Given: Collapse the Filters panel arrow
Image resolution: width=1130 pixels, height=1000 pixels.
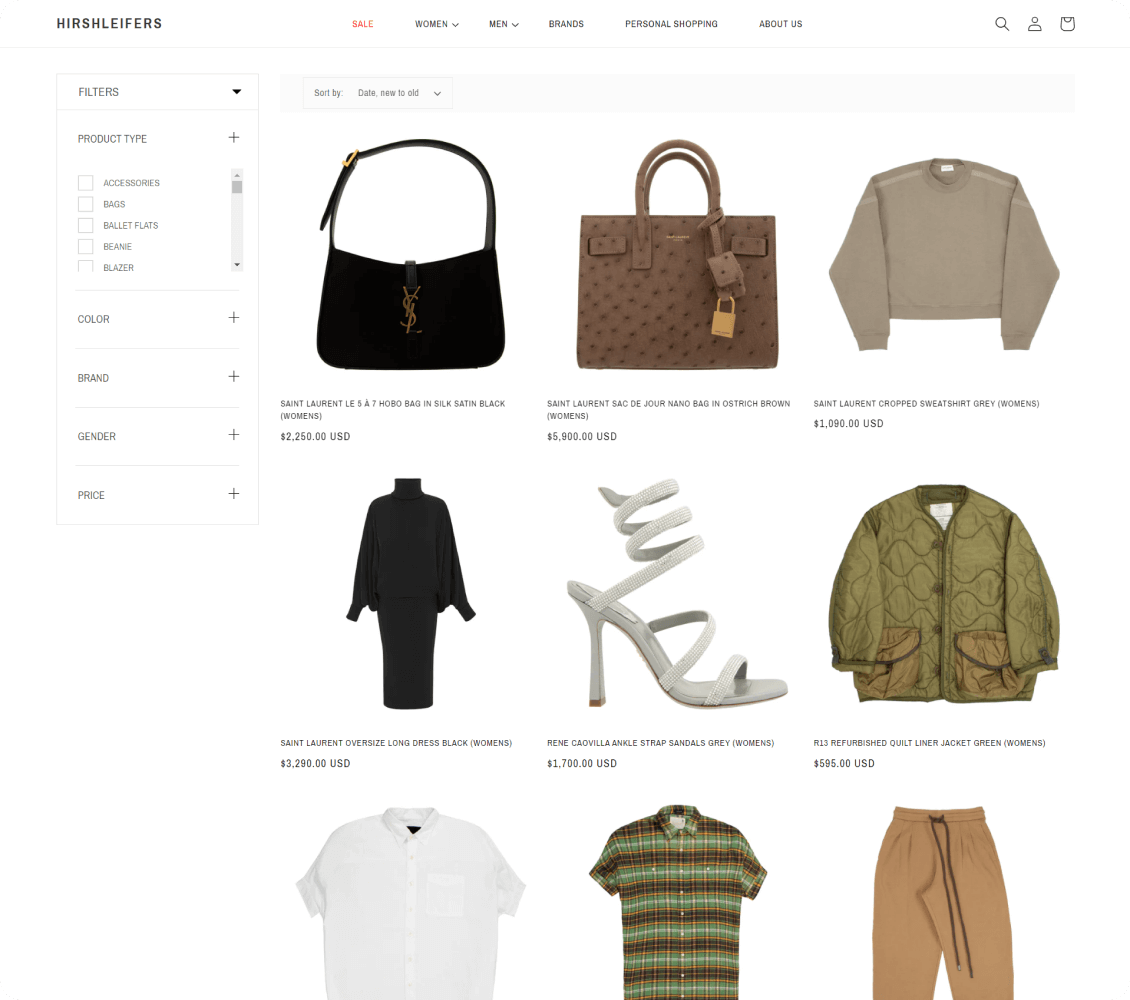Looking at the screenshot, I should point(237,92).
